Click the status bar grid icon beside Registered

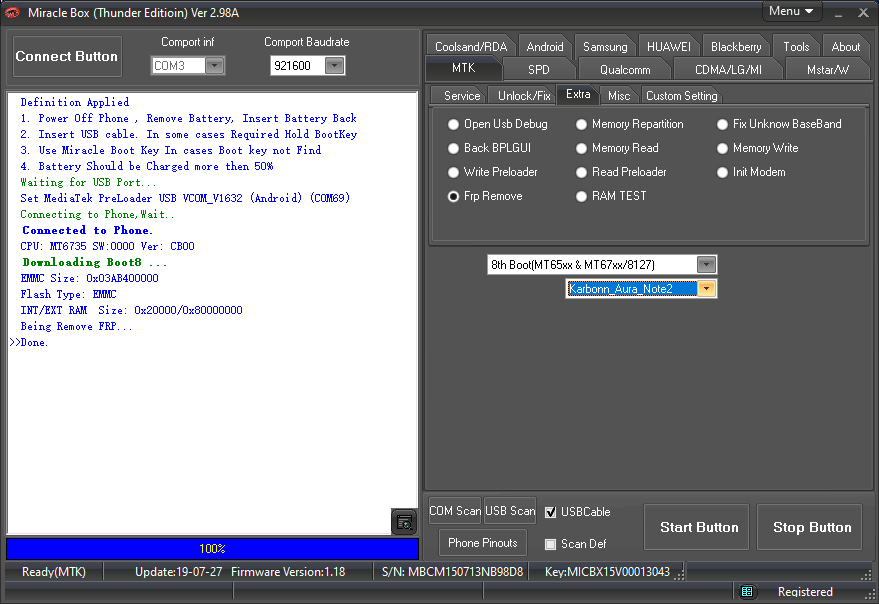click(747, 592)
